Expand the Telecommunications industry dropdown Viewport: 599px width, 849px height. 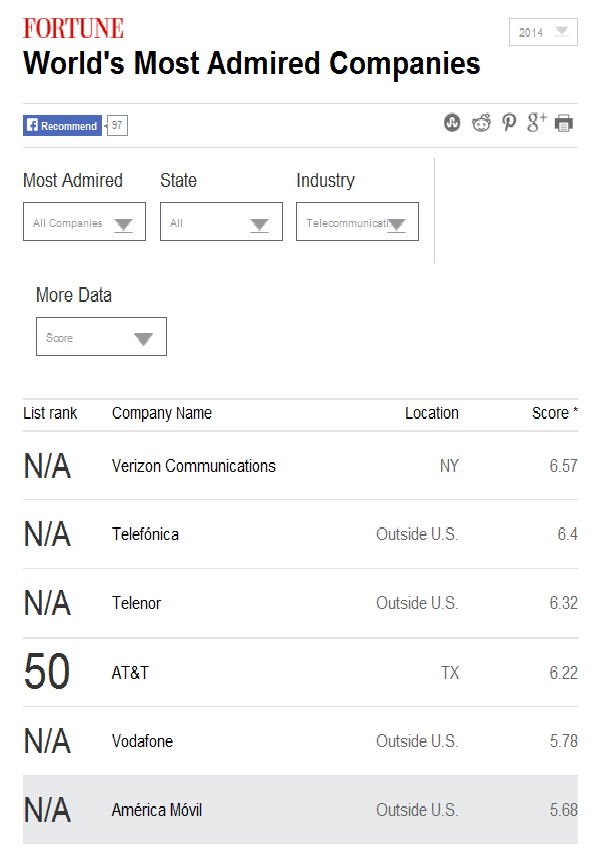[x=357, y=221]
